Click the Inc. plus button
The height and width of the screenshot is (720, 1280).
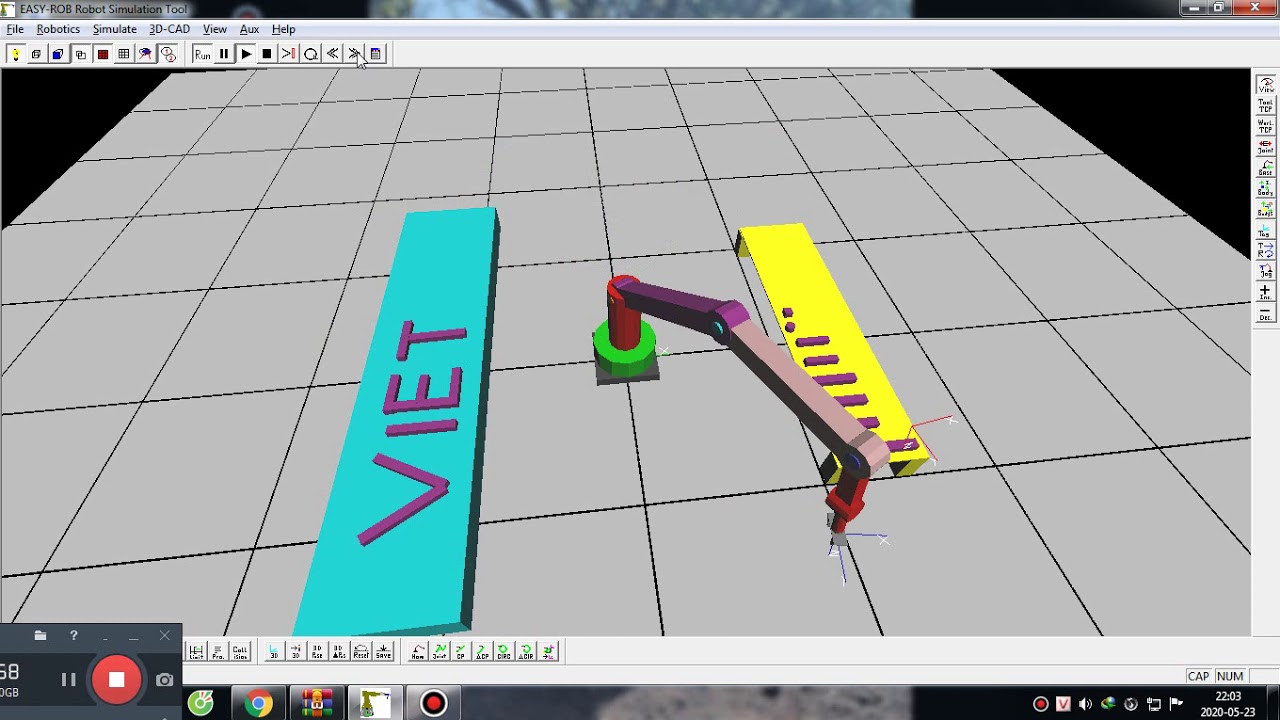click(1265, 292)
